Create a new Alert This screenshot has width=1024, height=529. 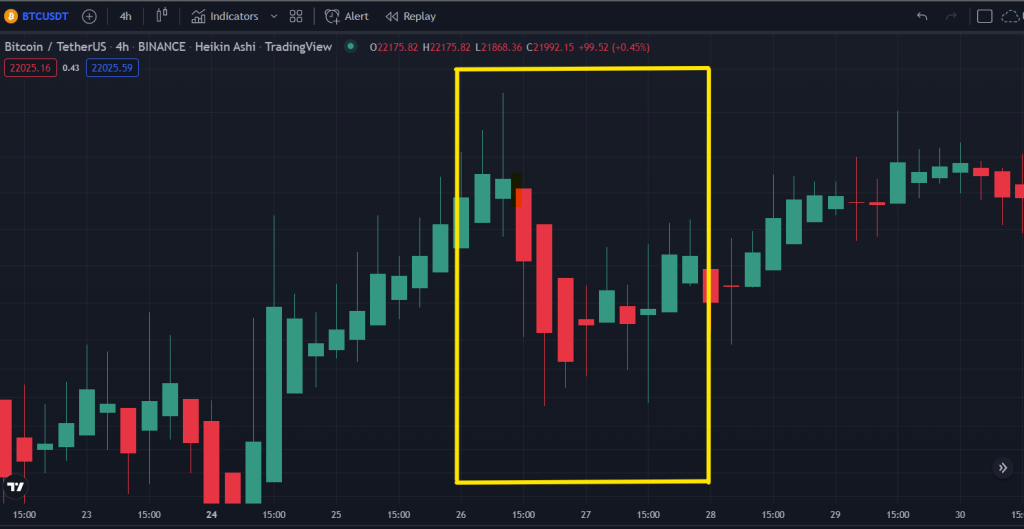347,16
